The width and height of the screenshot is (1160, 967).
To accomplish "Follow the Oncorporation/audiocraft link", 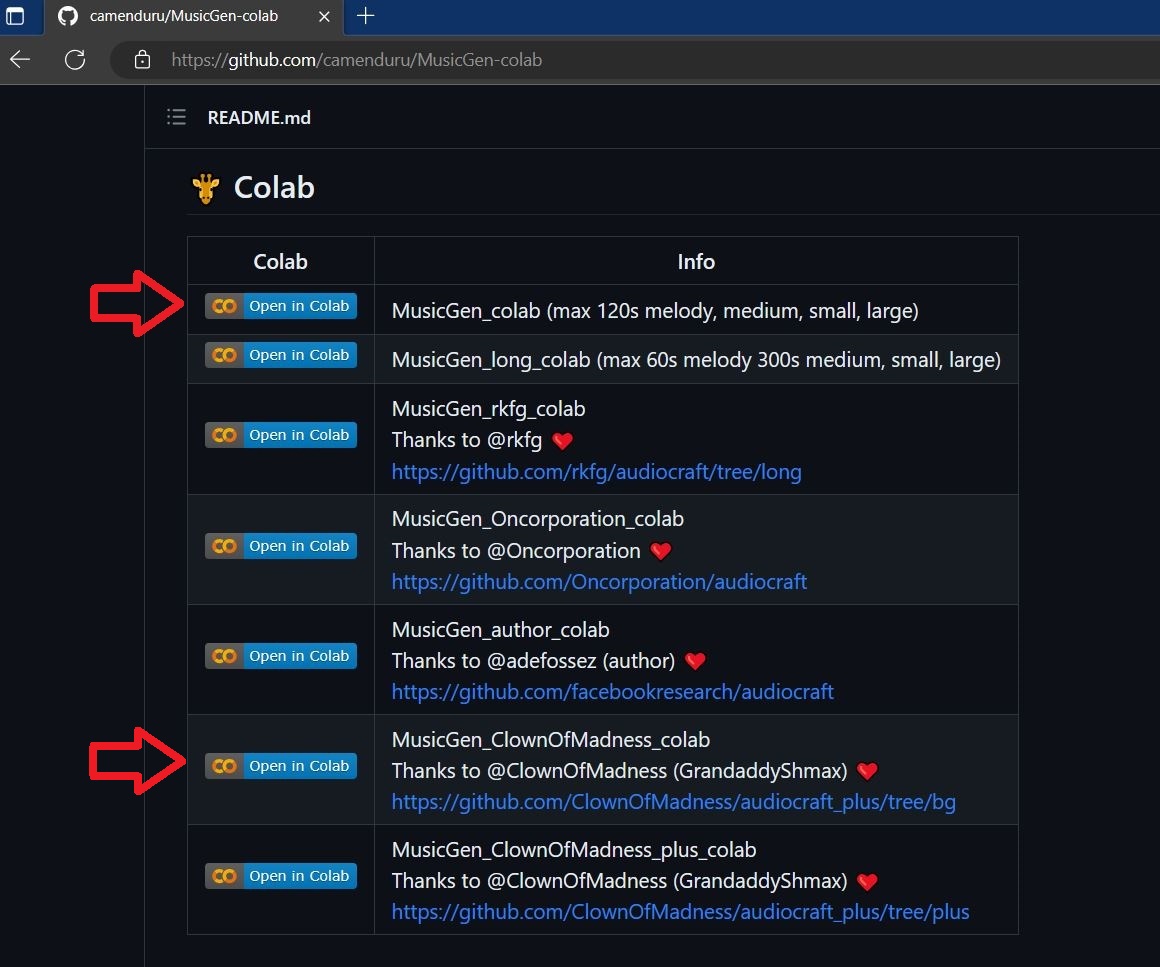I will [599, 582].
